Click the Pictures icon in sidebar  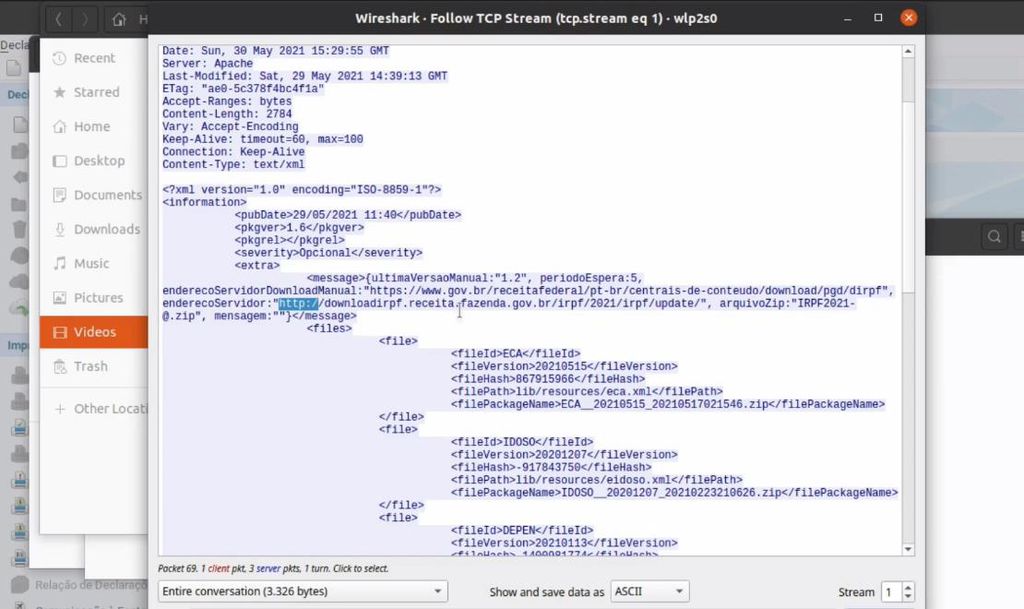59,298
